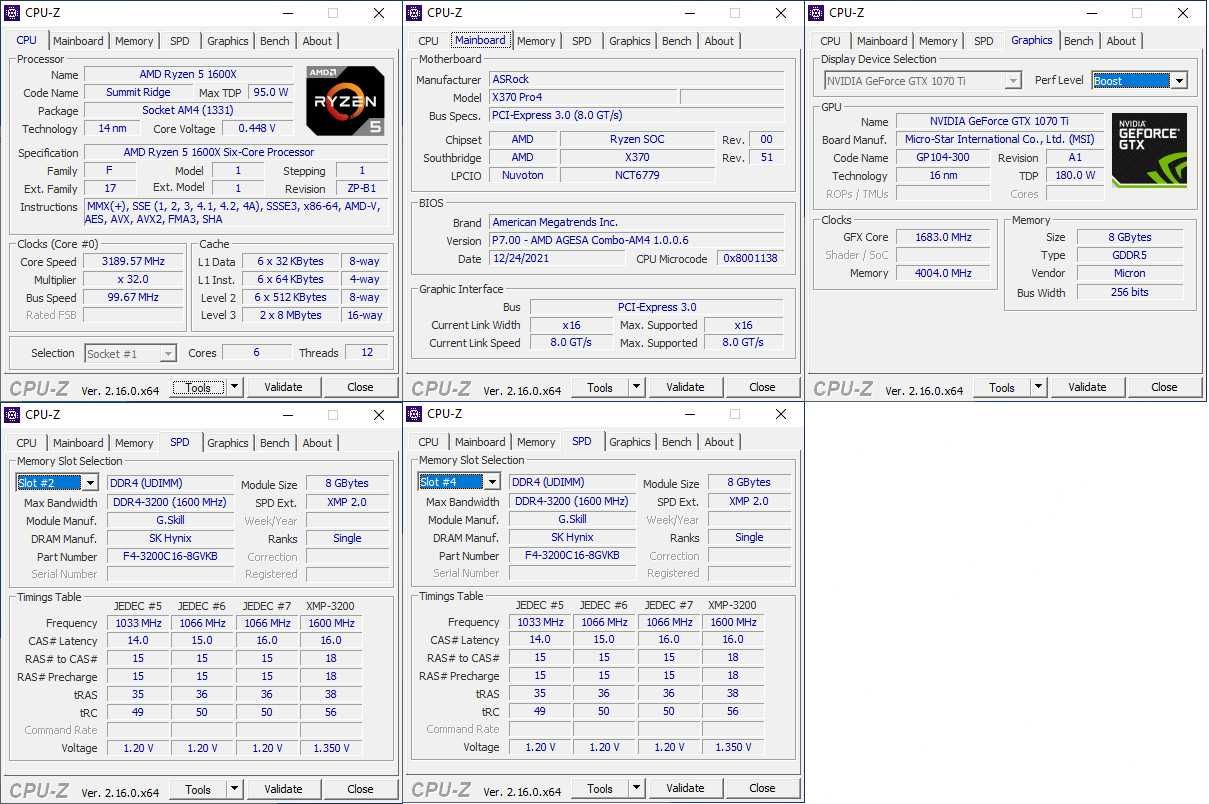Image resolution: width=1209 pixels, height=804 pixels.
Task: Click the ASRock manufacturer value
Action: pos(637,80)
